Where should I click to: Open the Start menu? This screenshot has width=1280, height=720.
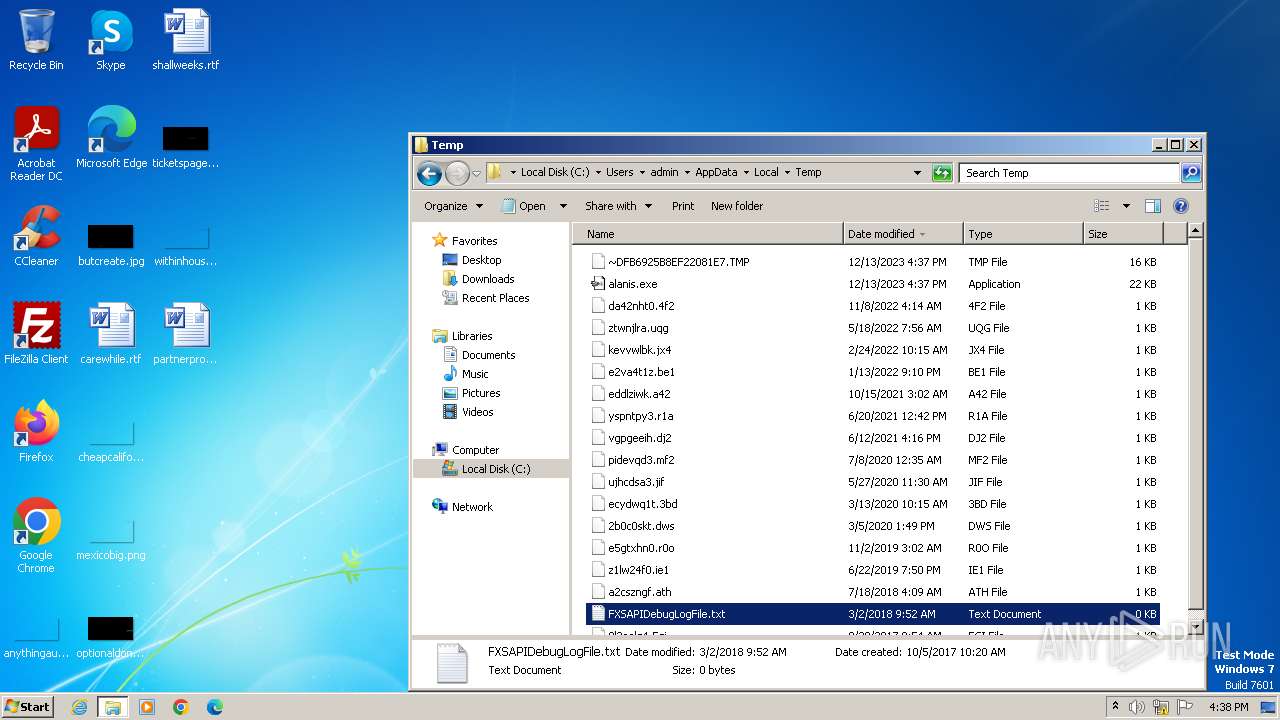(x=28, y=707)
